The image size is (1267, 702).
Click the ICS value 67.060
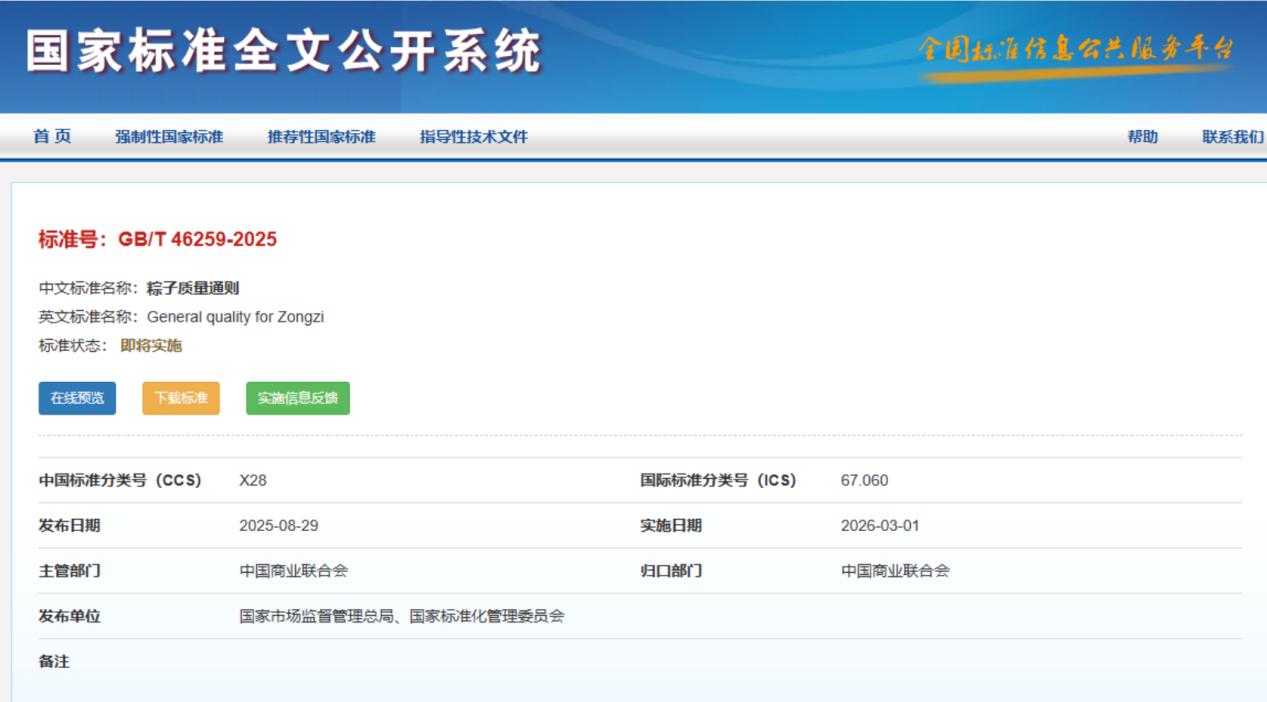pyautogui.click(x=864, y=480)
